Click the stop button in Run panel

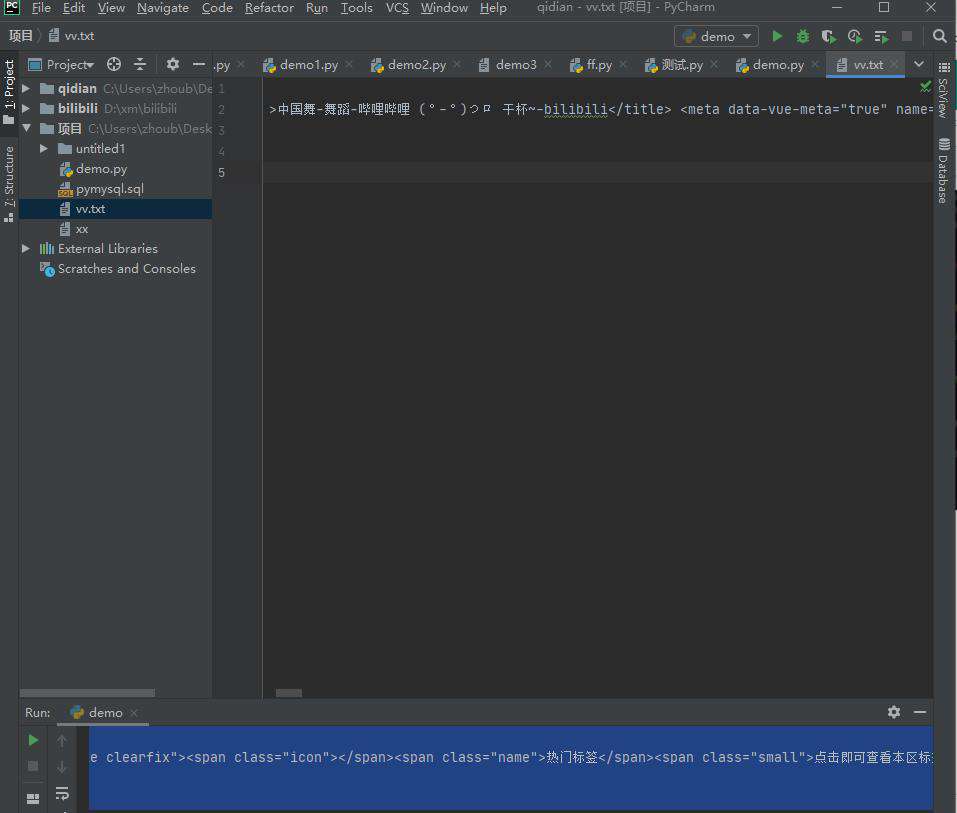pos(34,766)
